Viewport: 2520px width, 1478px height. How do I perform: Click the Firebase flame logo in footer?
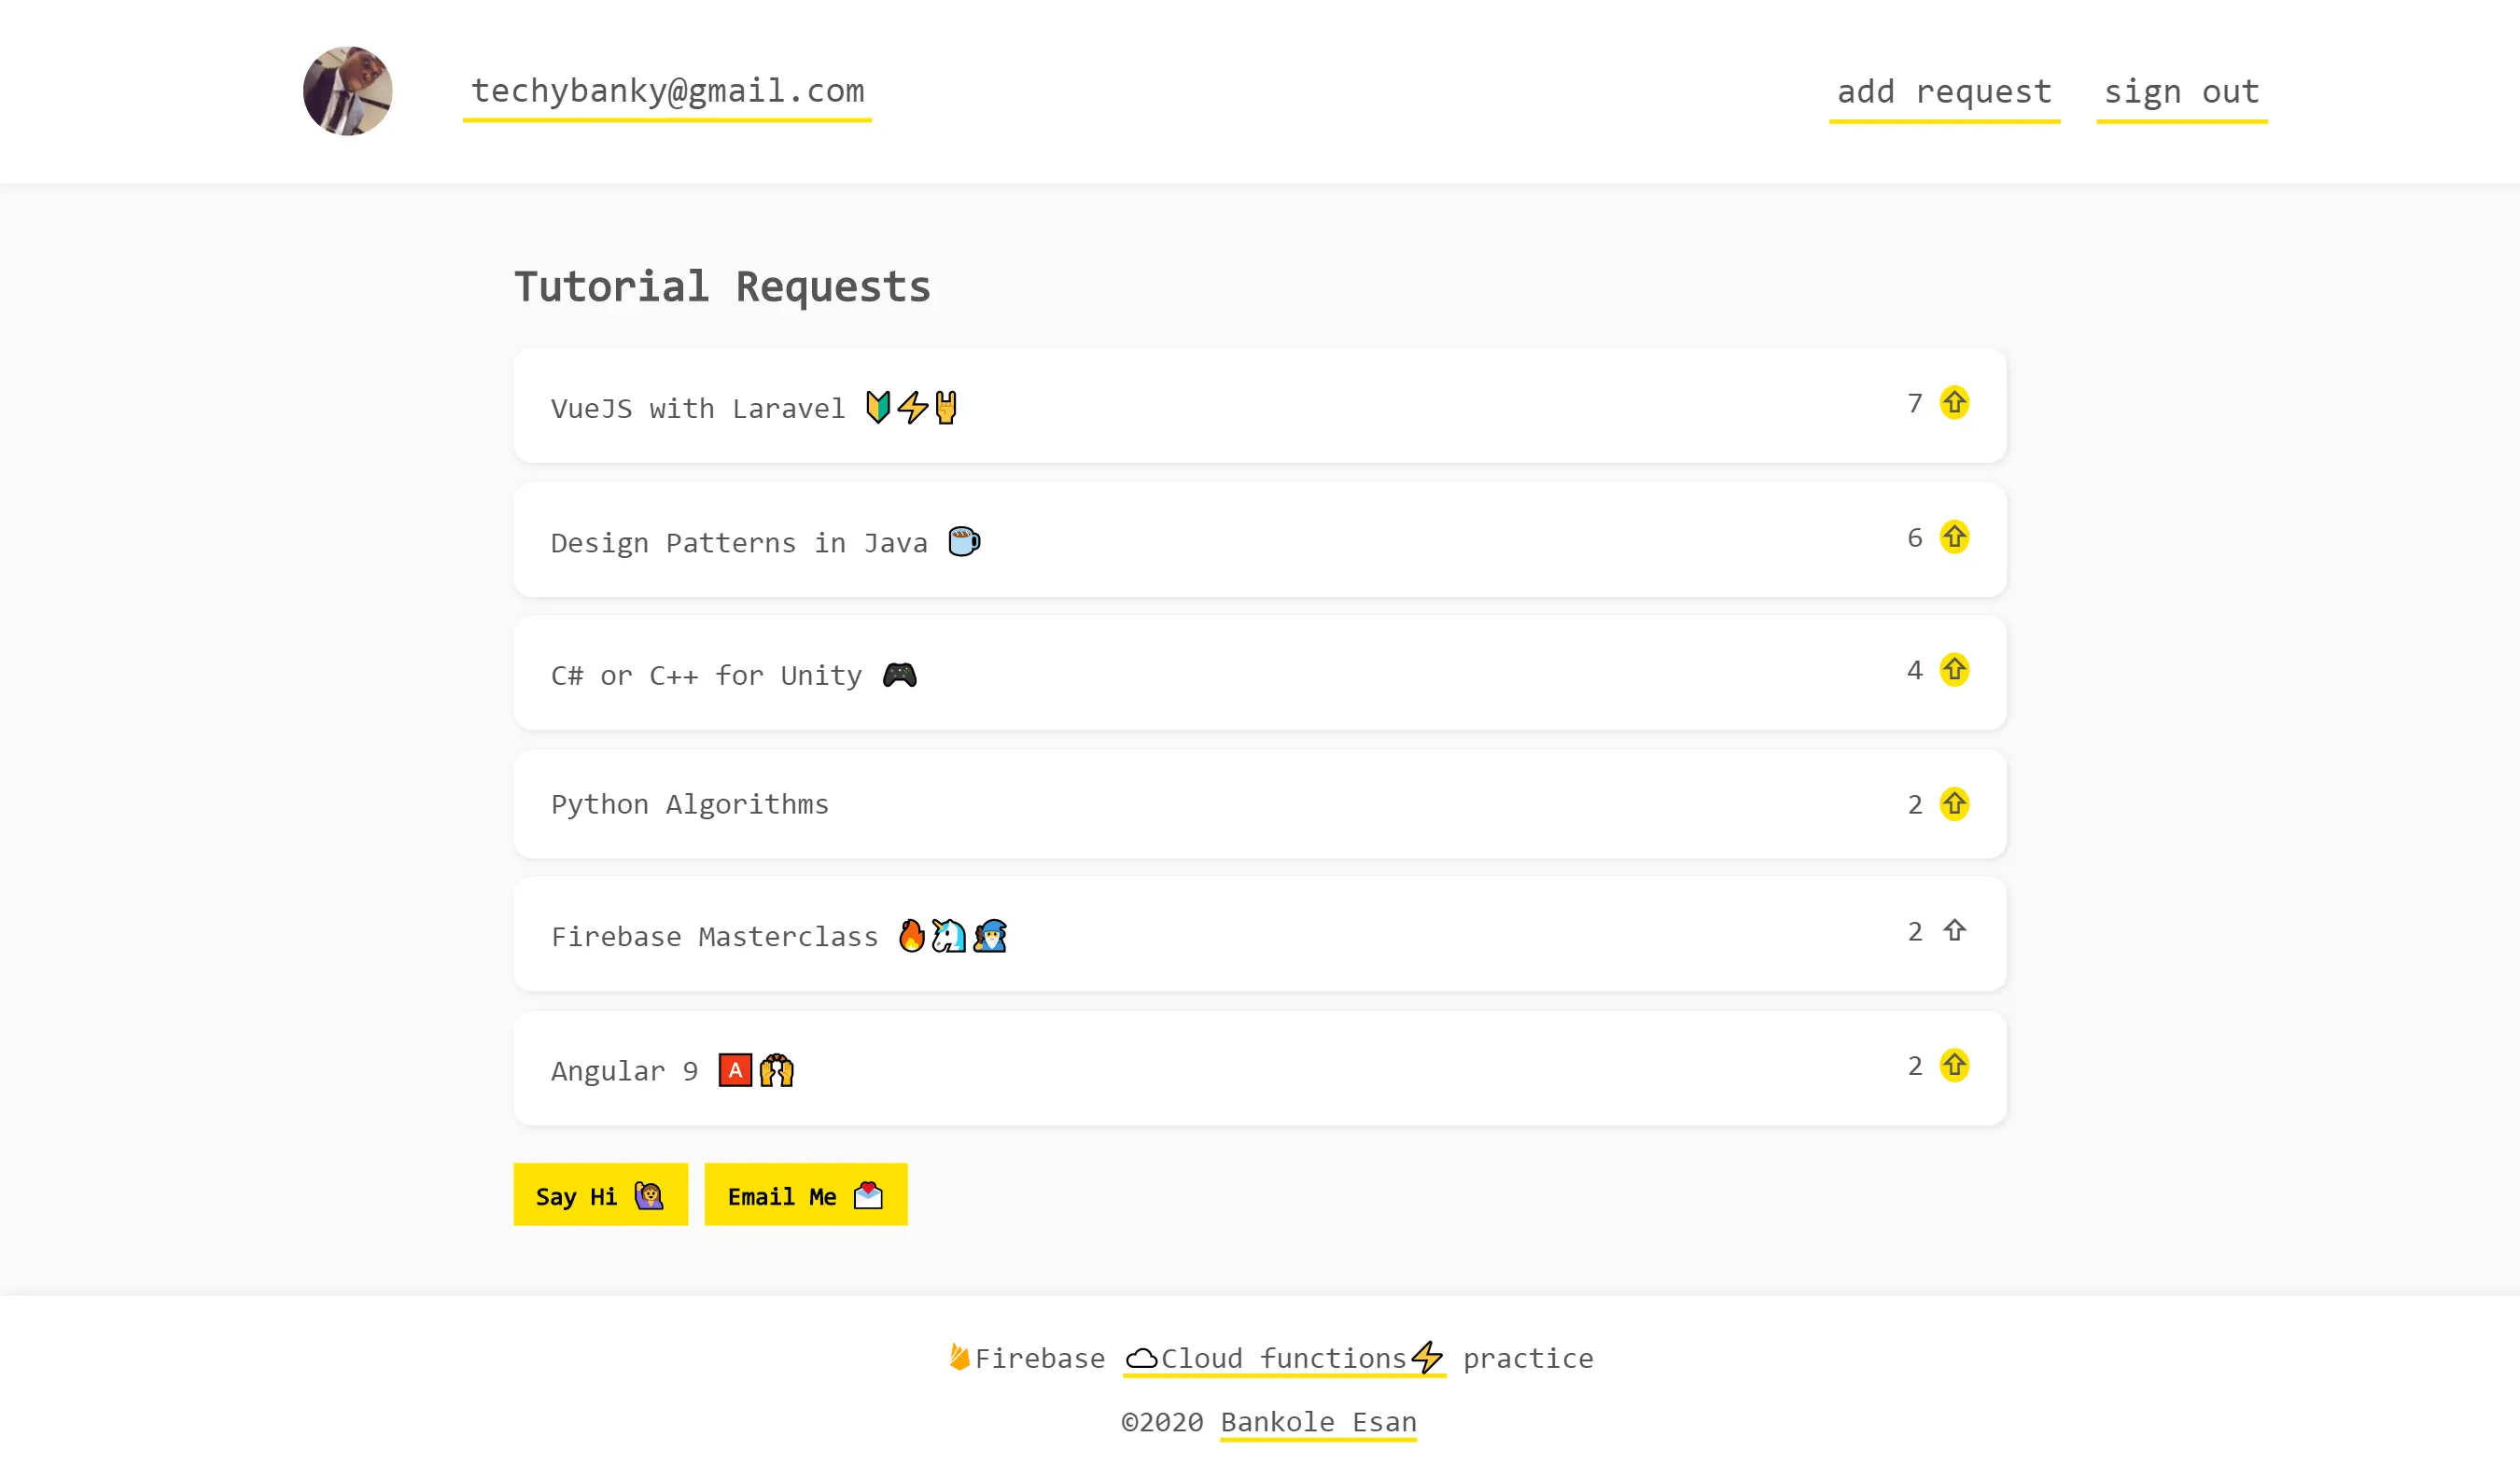click(x=959, y=1357)
